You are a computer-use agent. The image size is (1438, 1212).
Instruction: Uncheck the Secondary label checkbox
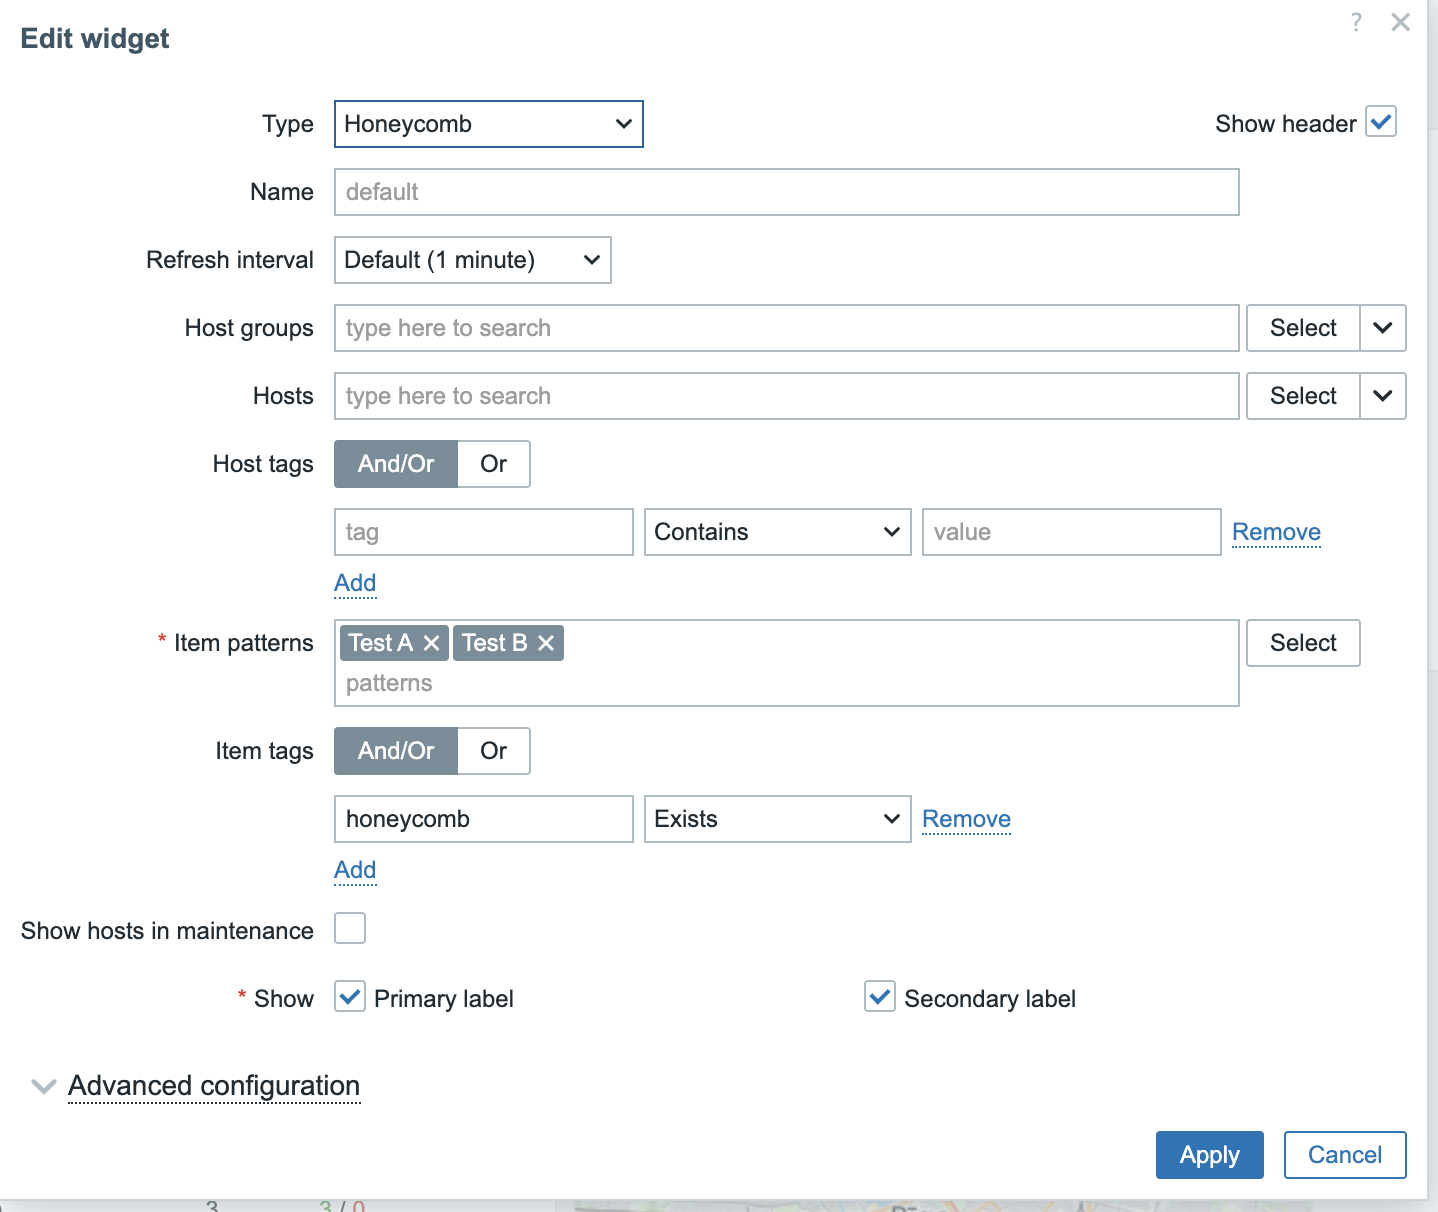point(880,997)
